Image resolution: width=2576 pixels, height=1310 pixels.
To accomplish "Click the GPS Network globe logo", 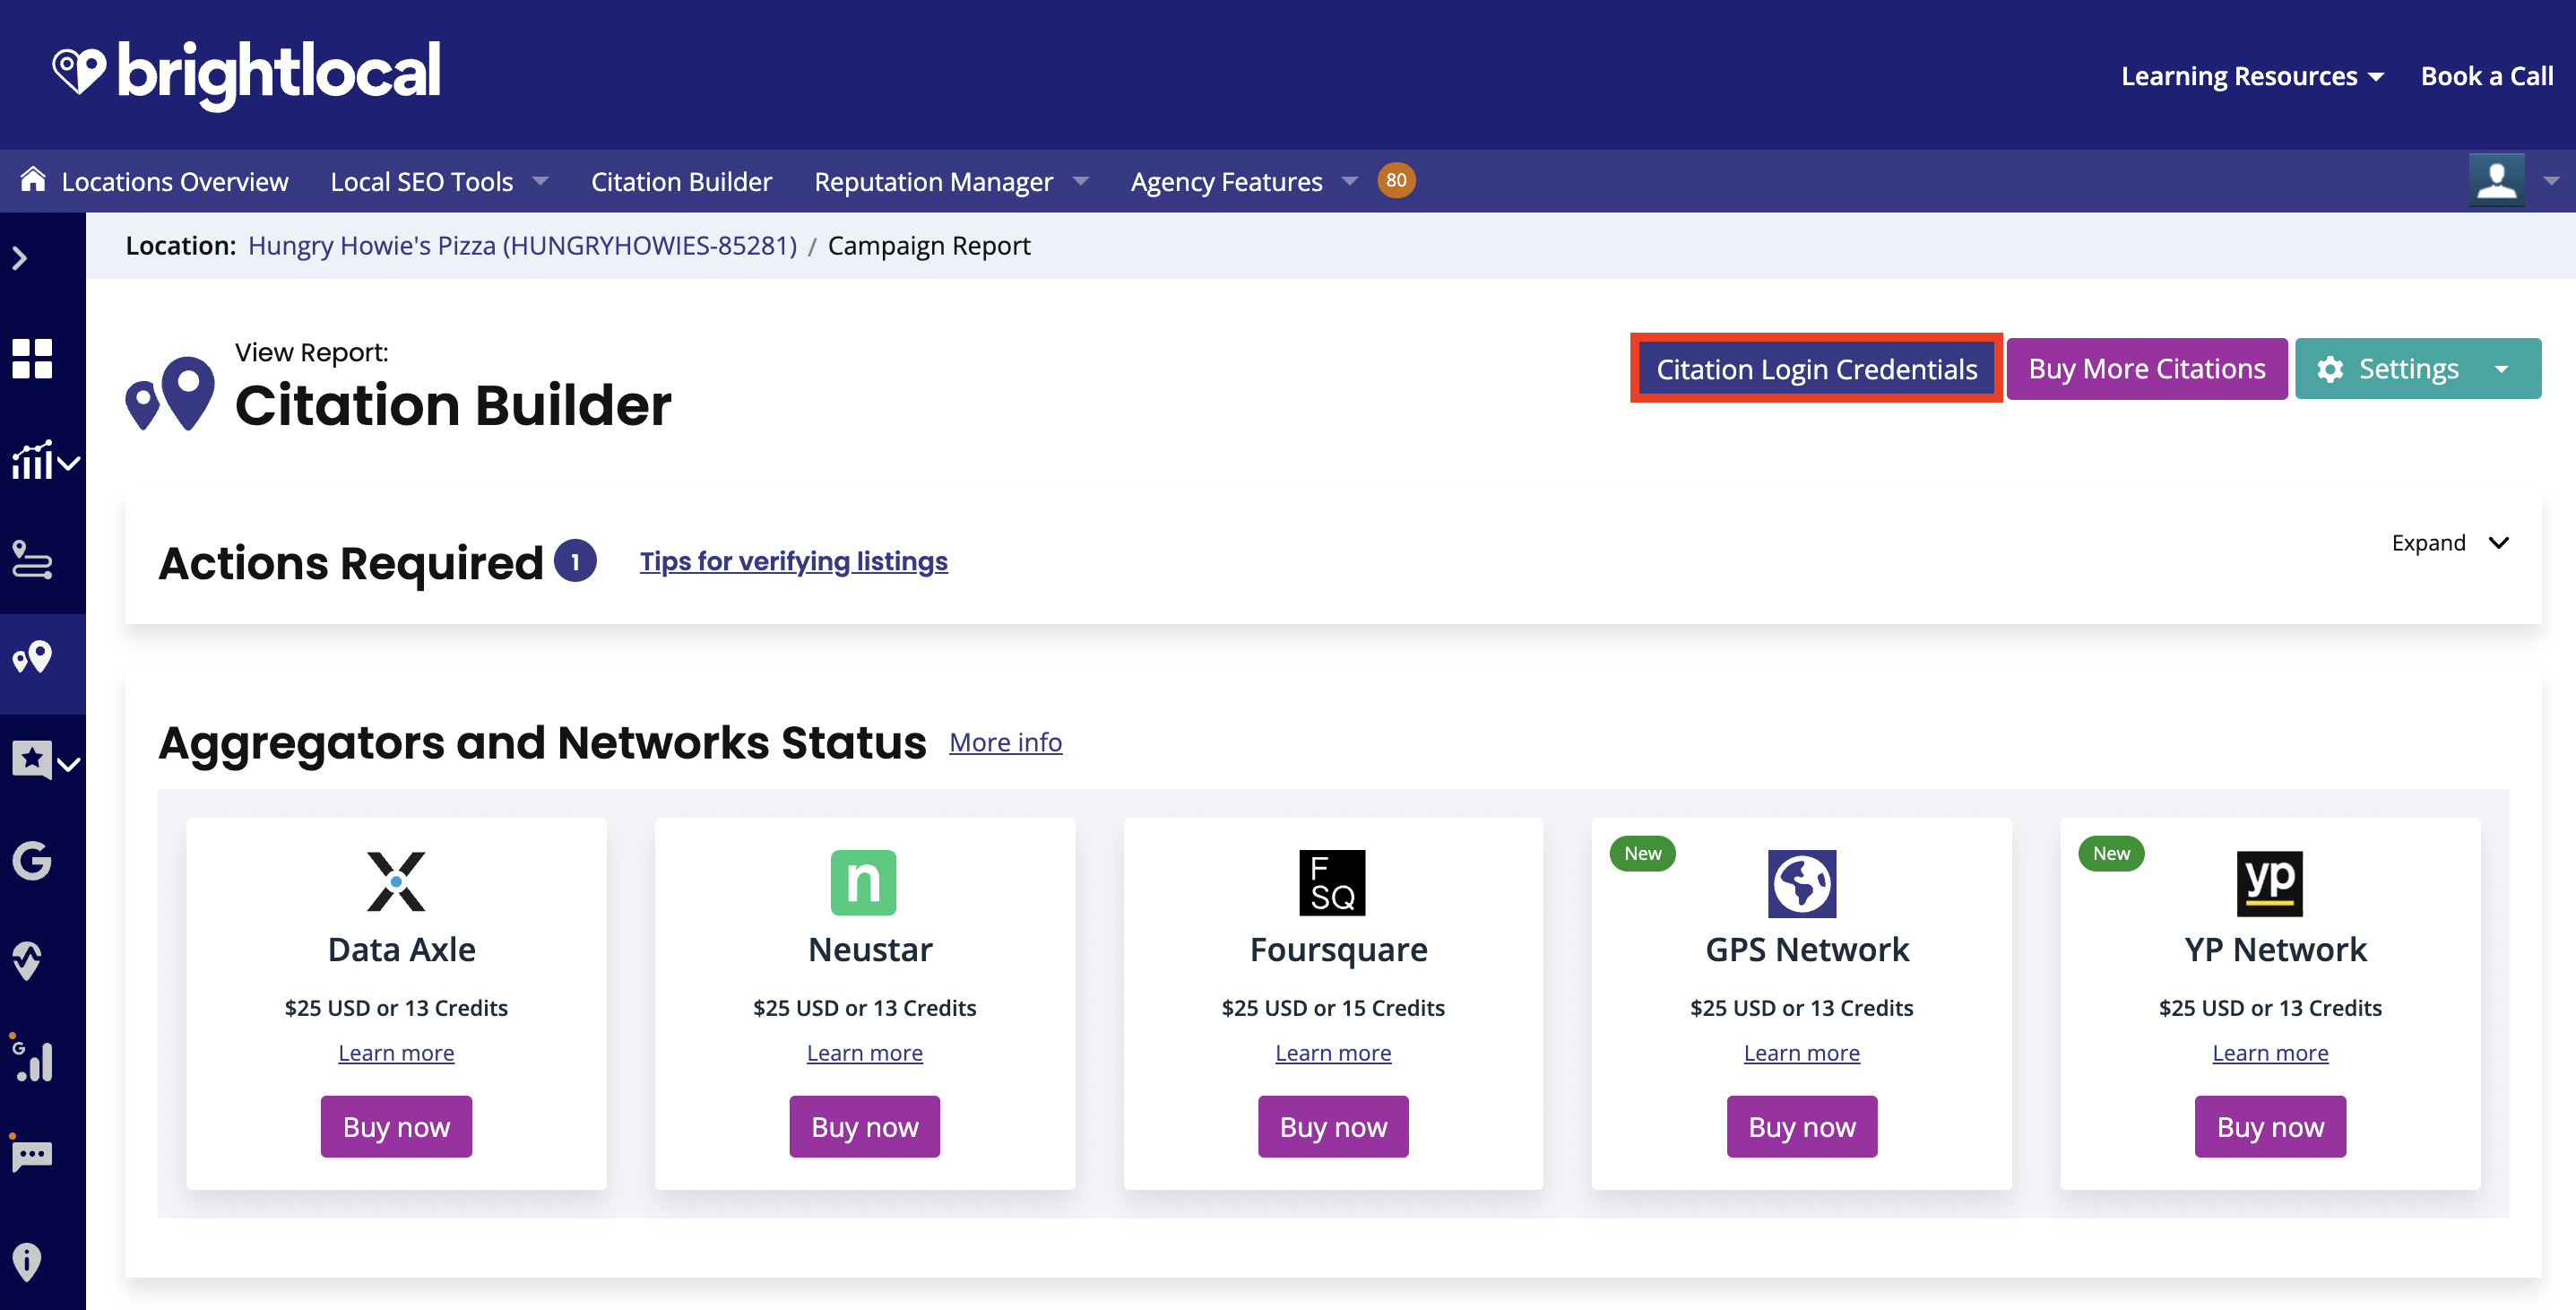I will [1802, 884].
